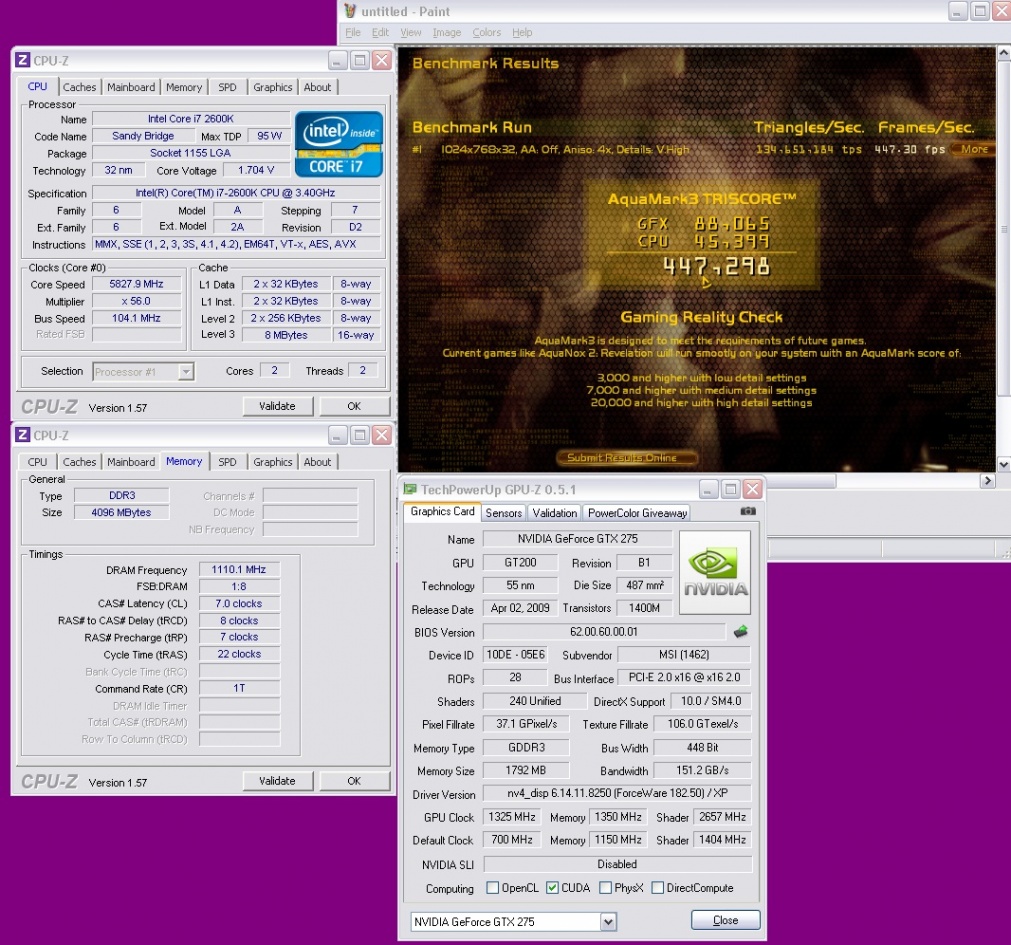Open the Colors menu in Paint

[487, 32]
